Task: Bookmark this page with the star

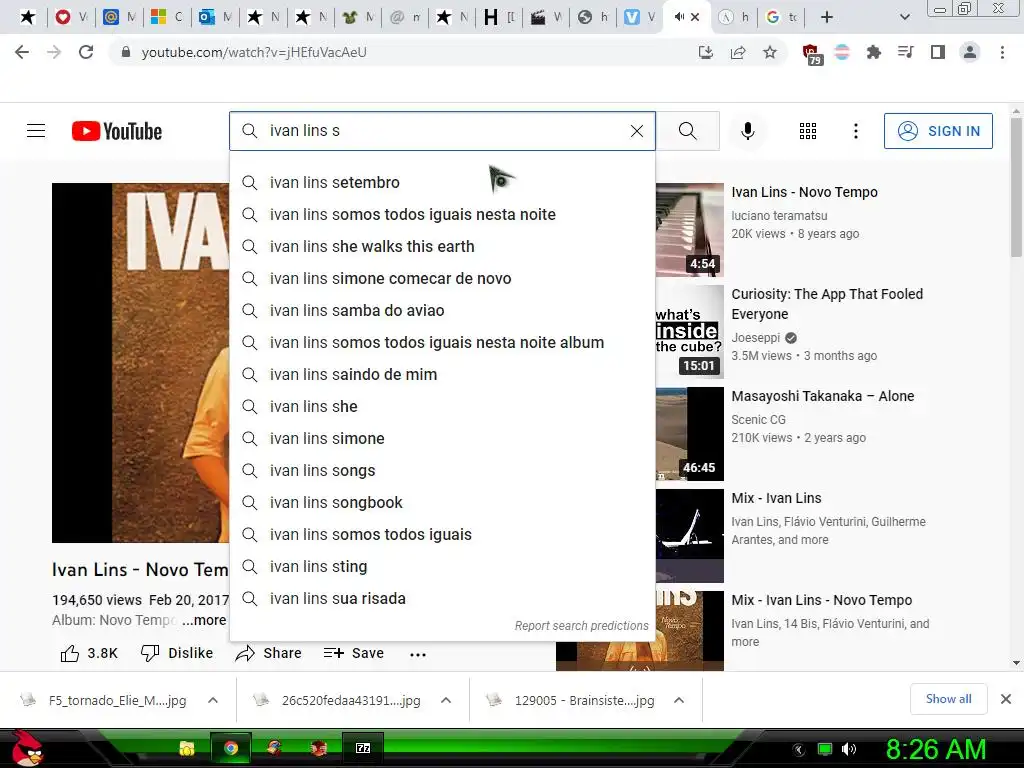Action: click(770, 52)
